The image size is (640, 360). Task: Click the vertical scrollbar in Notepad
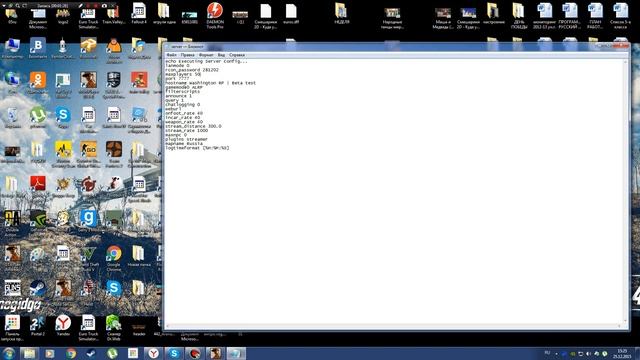(x=626, y=191)
